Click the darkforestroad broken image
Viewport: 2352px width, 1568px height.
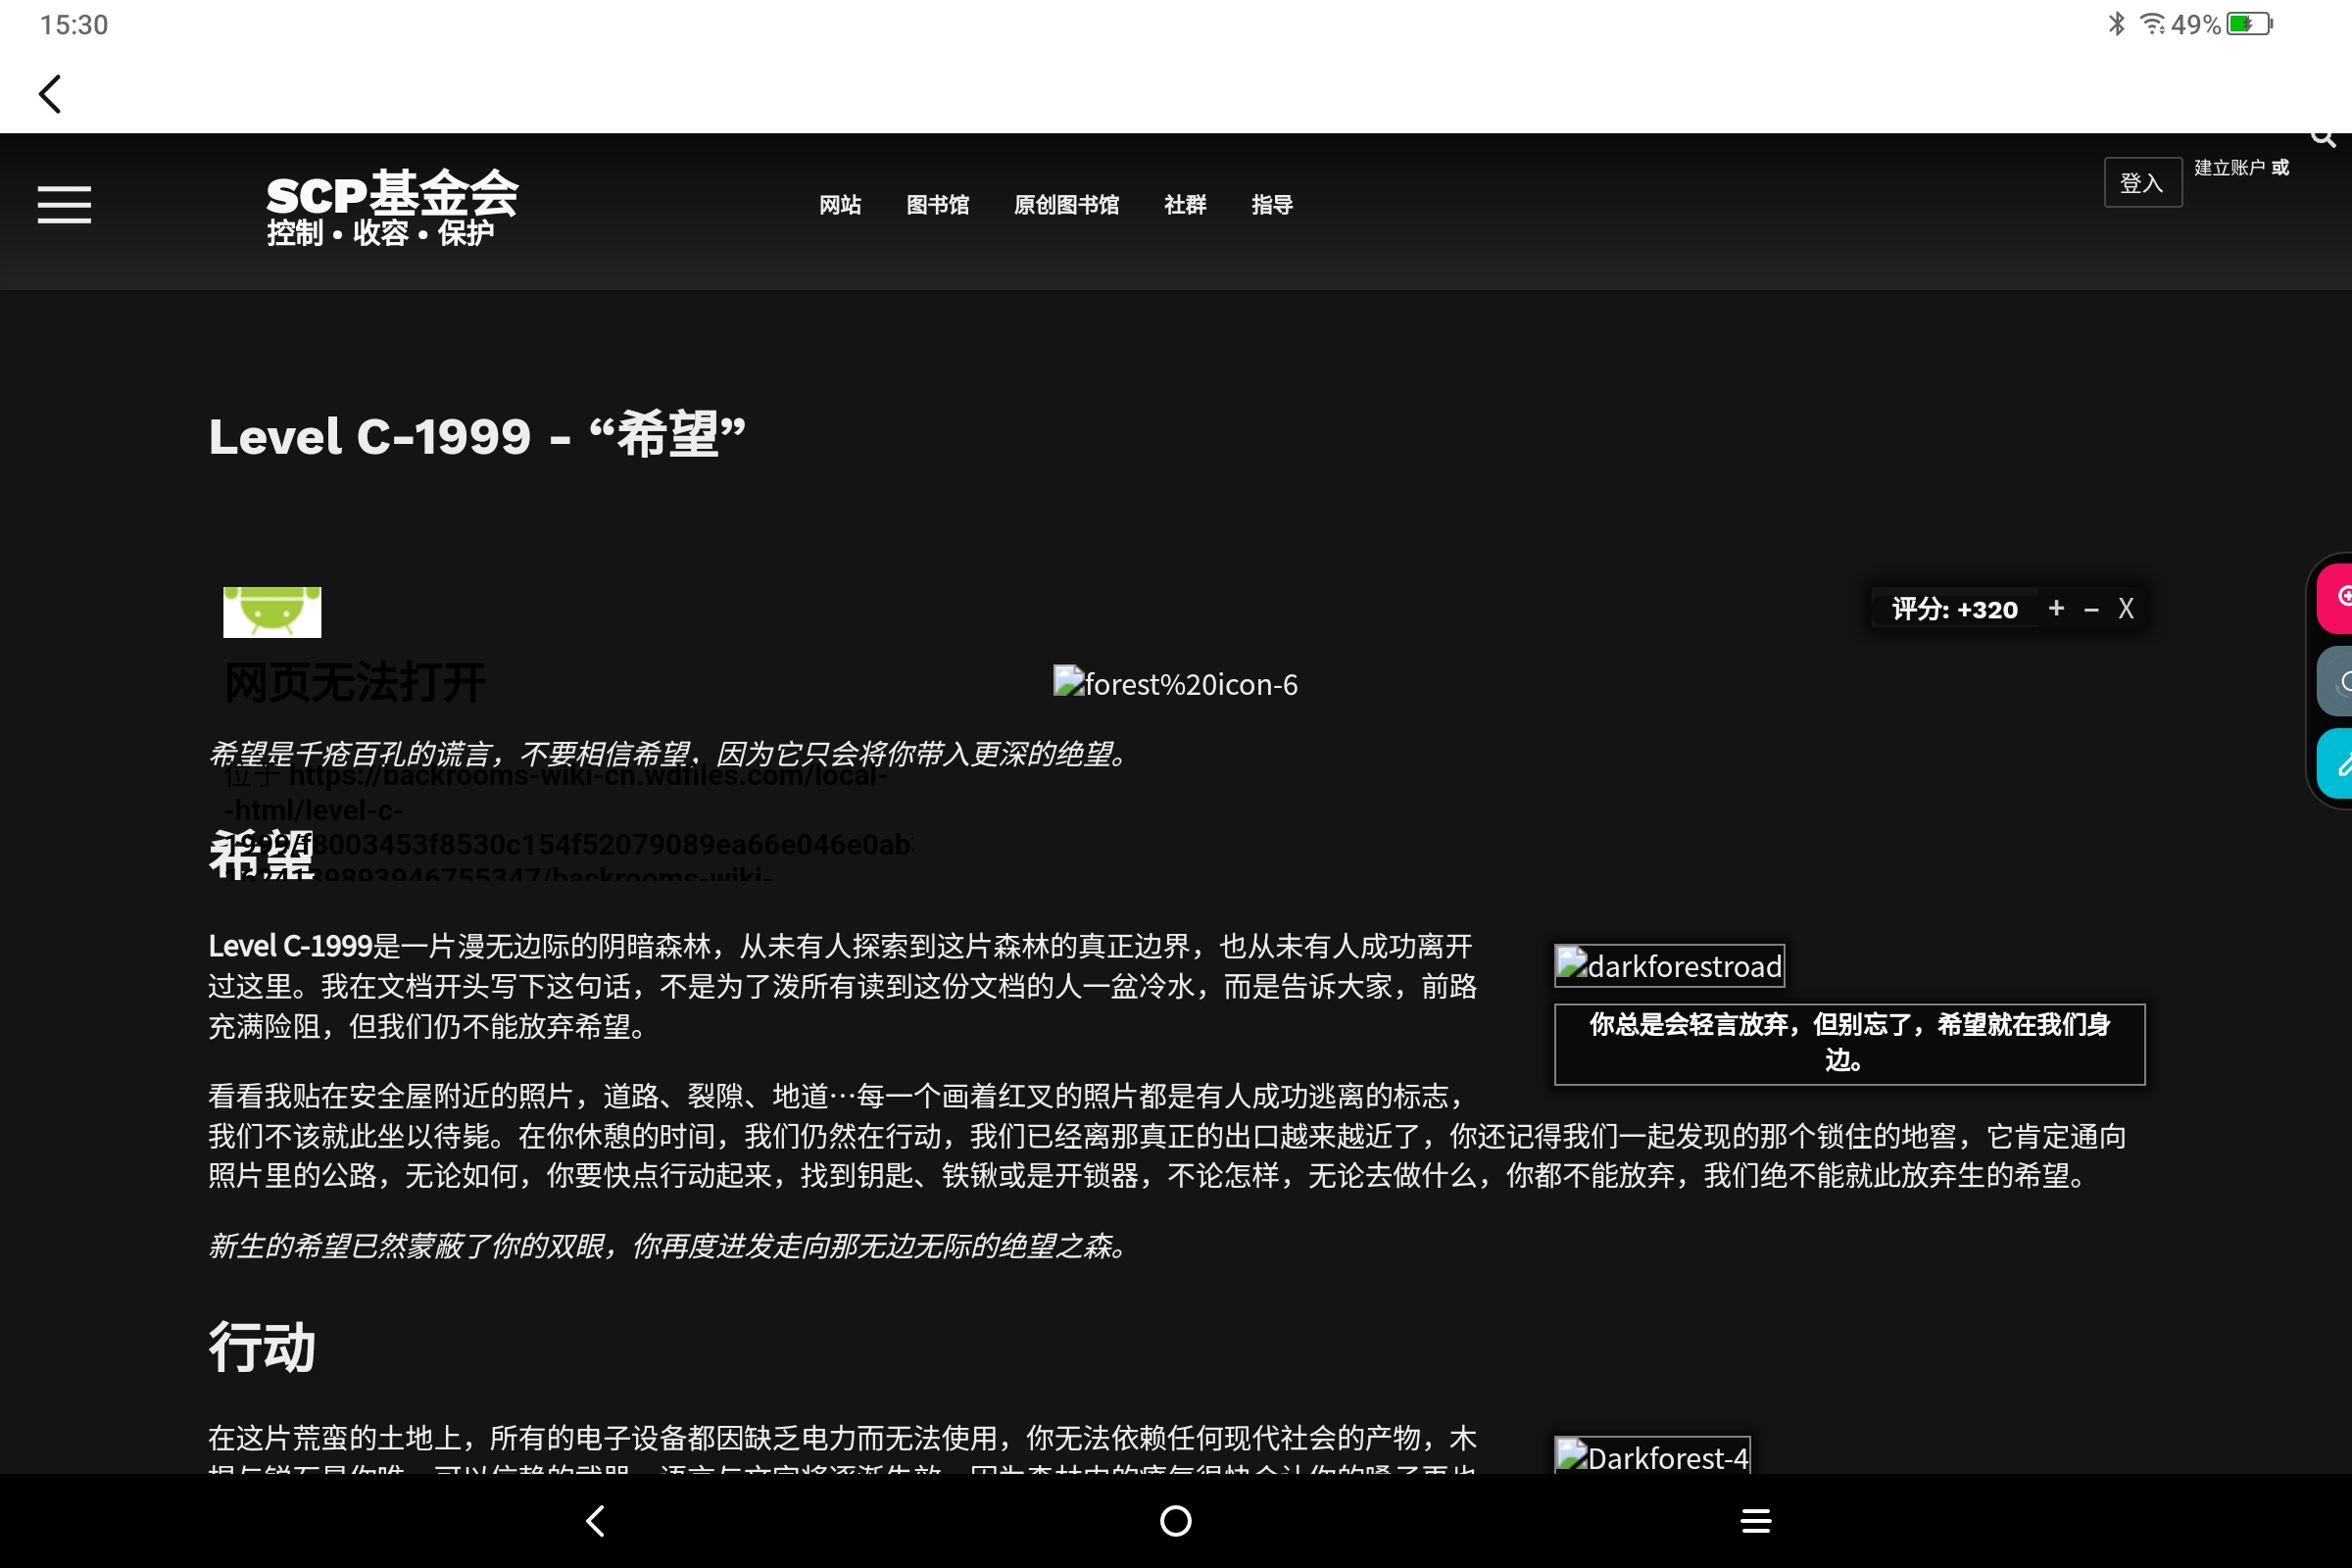pyautogui.click(x=1669, y=965)
